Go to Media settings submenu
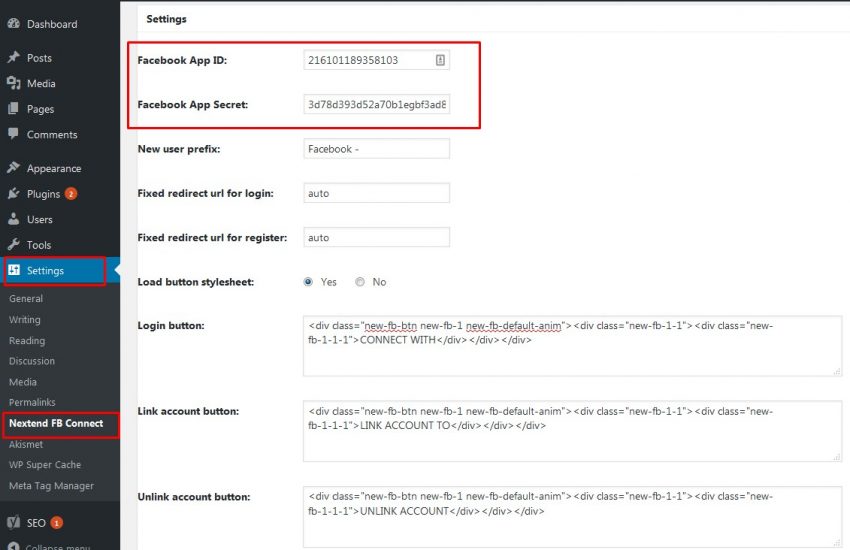This screenshot has height=550, width=850. 23,381
